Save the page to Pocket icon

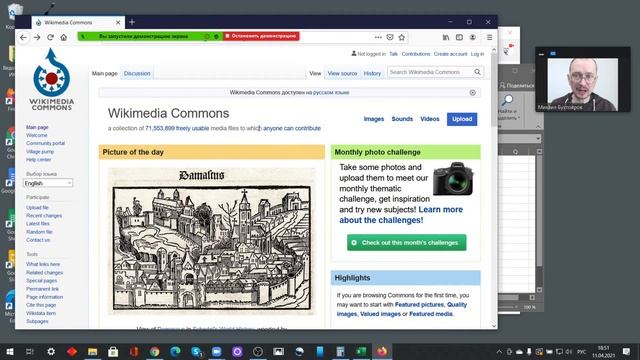[390, 37]
